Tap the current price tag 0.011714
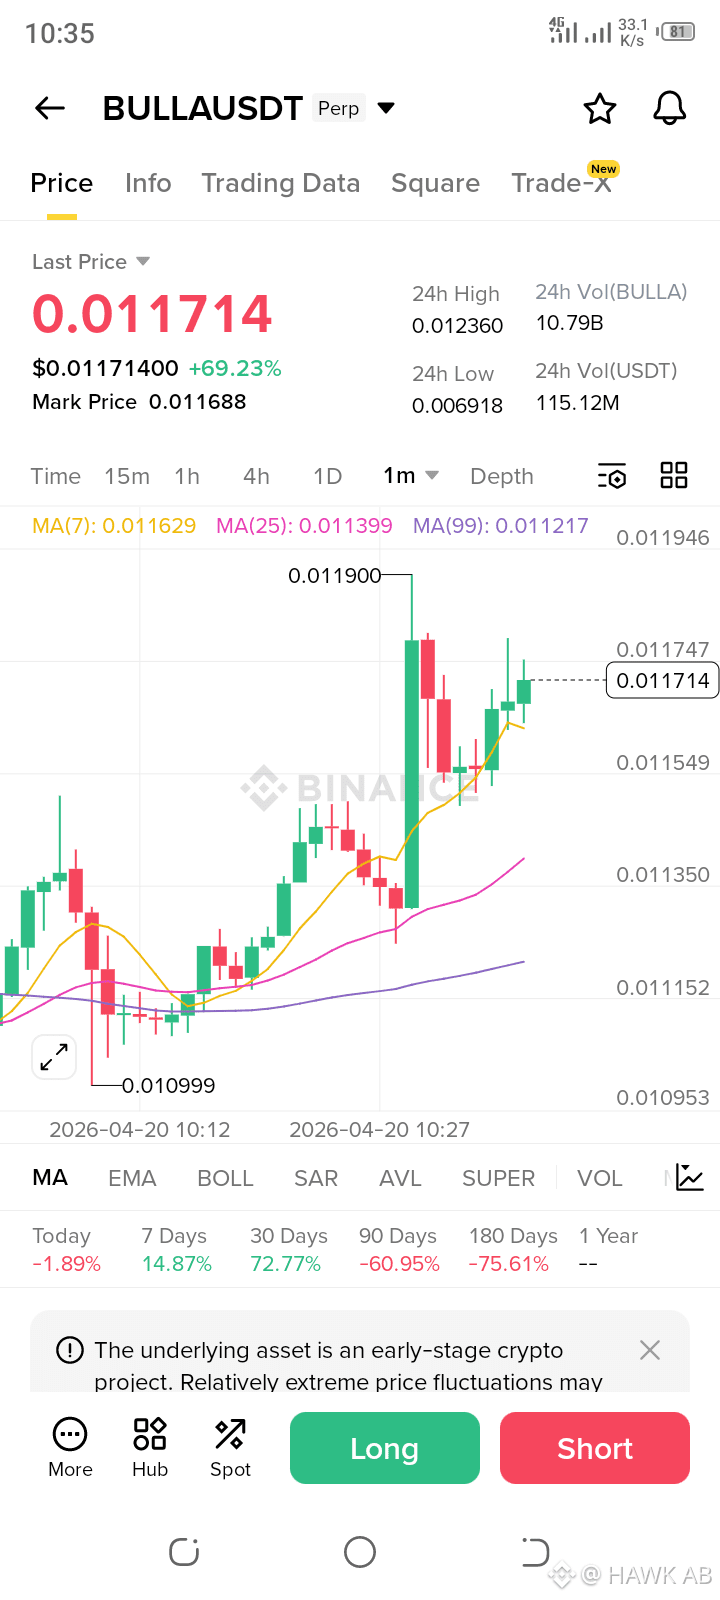 663,681
